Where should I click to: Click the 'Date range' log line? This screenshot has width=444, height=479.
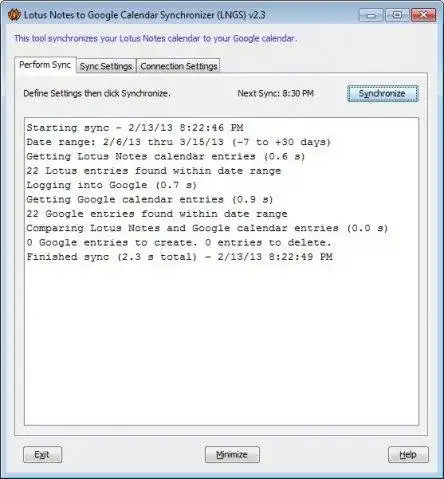click(x=179, y=142)
